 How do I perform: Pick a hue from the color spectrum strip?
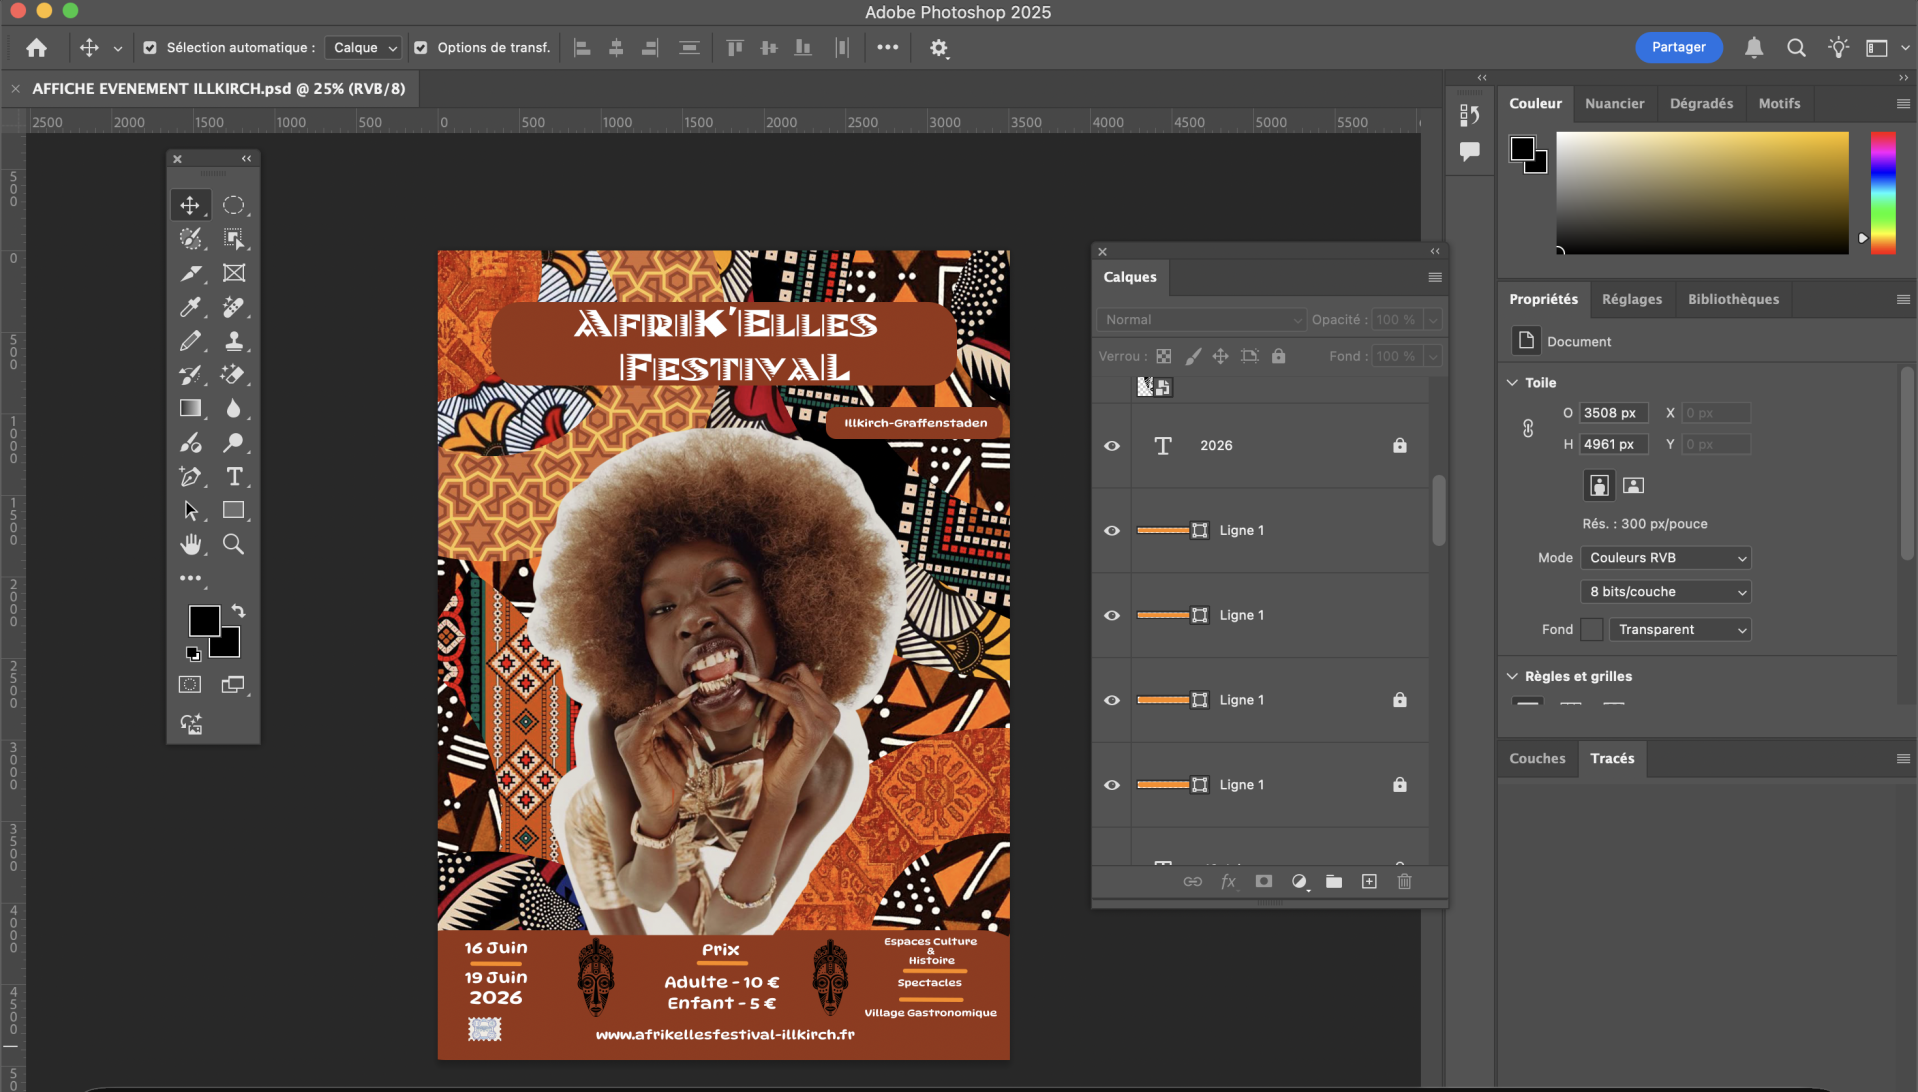1883,193
